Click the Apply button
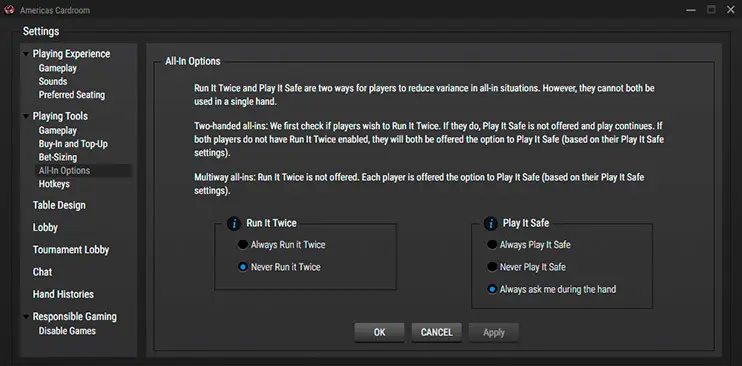This screenshot has width=742, height=366. click(x=494, y=332)
